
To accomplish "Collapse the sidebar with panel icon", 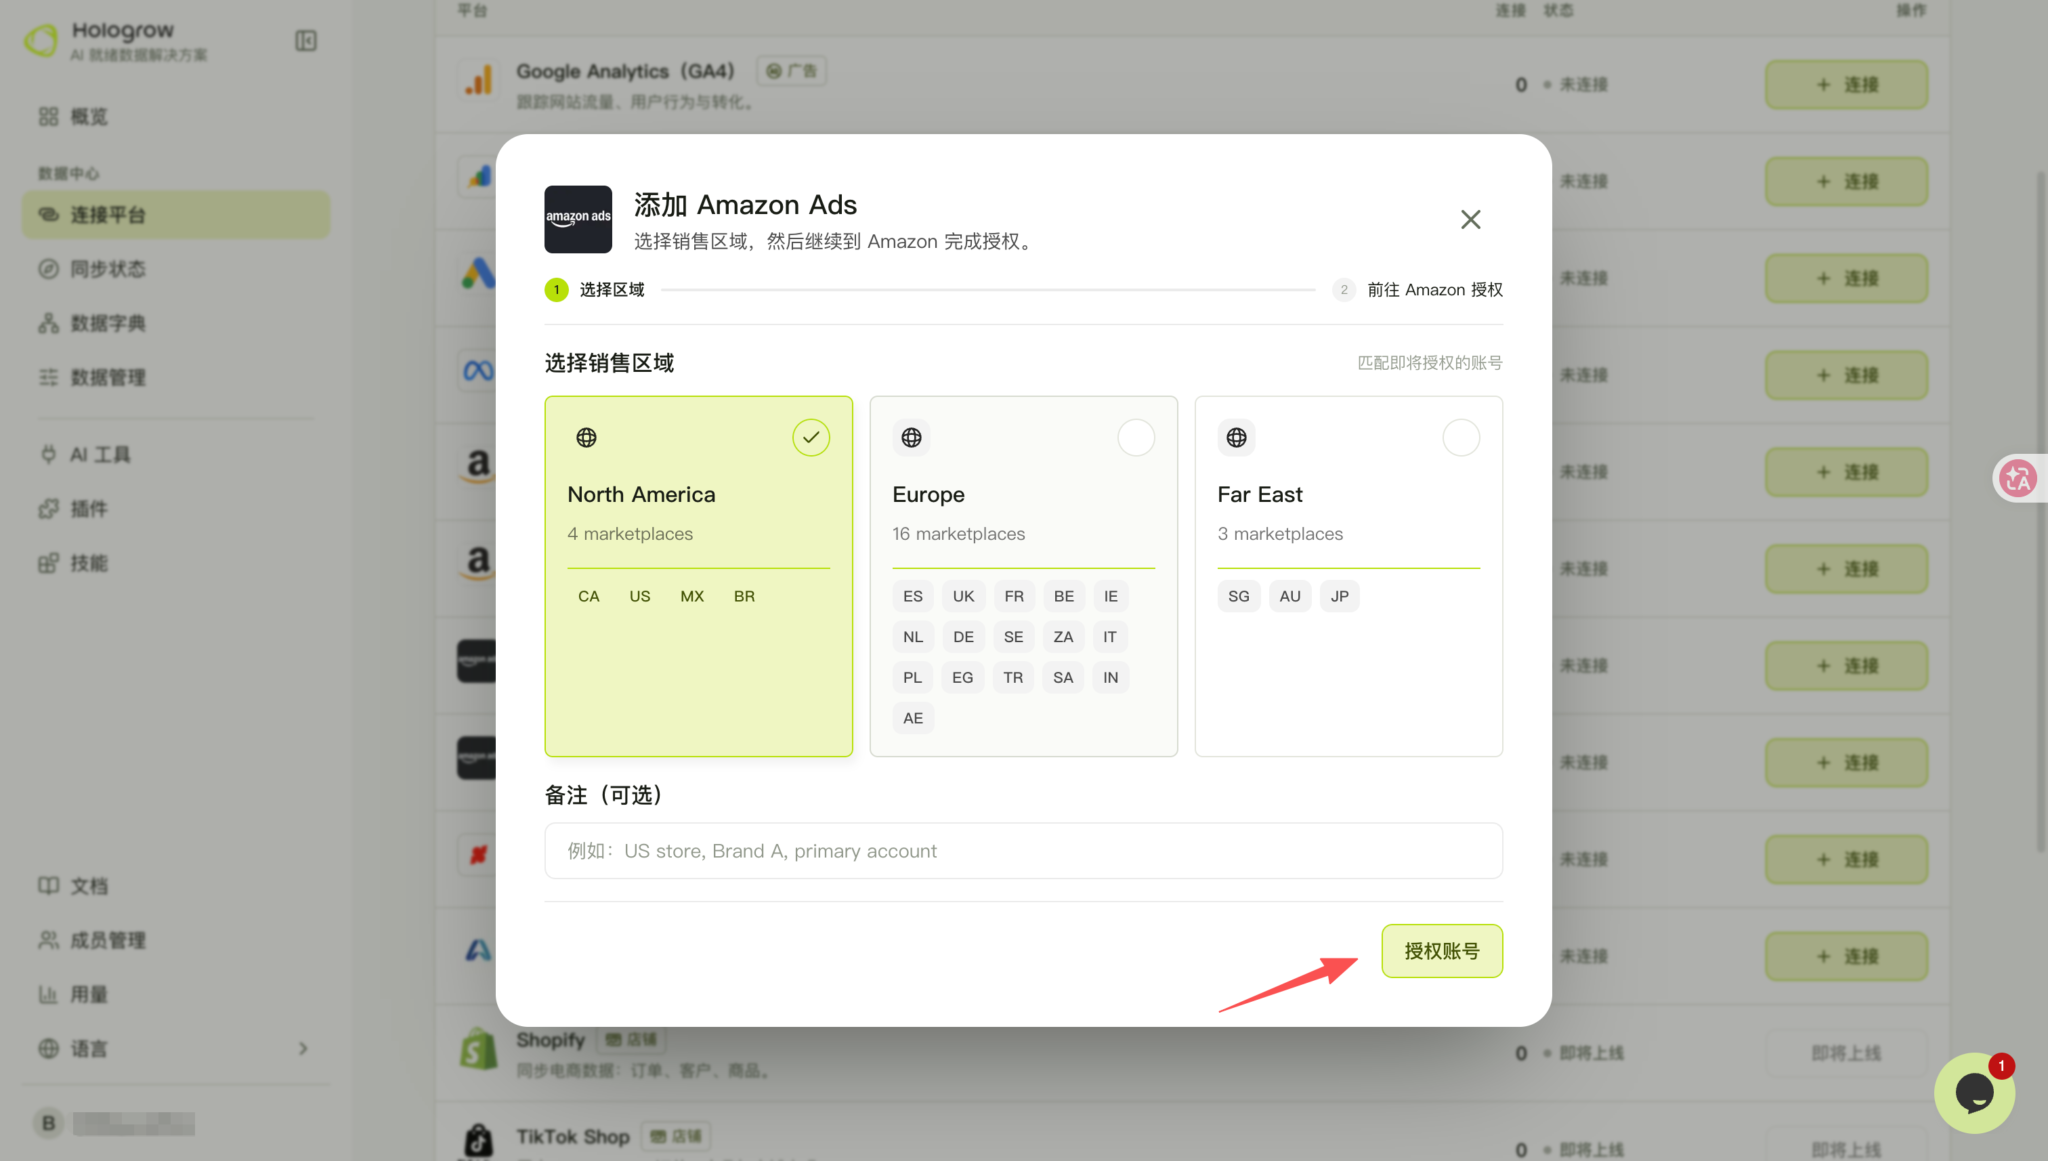I will [306, 40].
